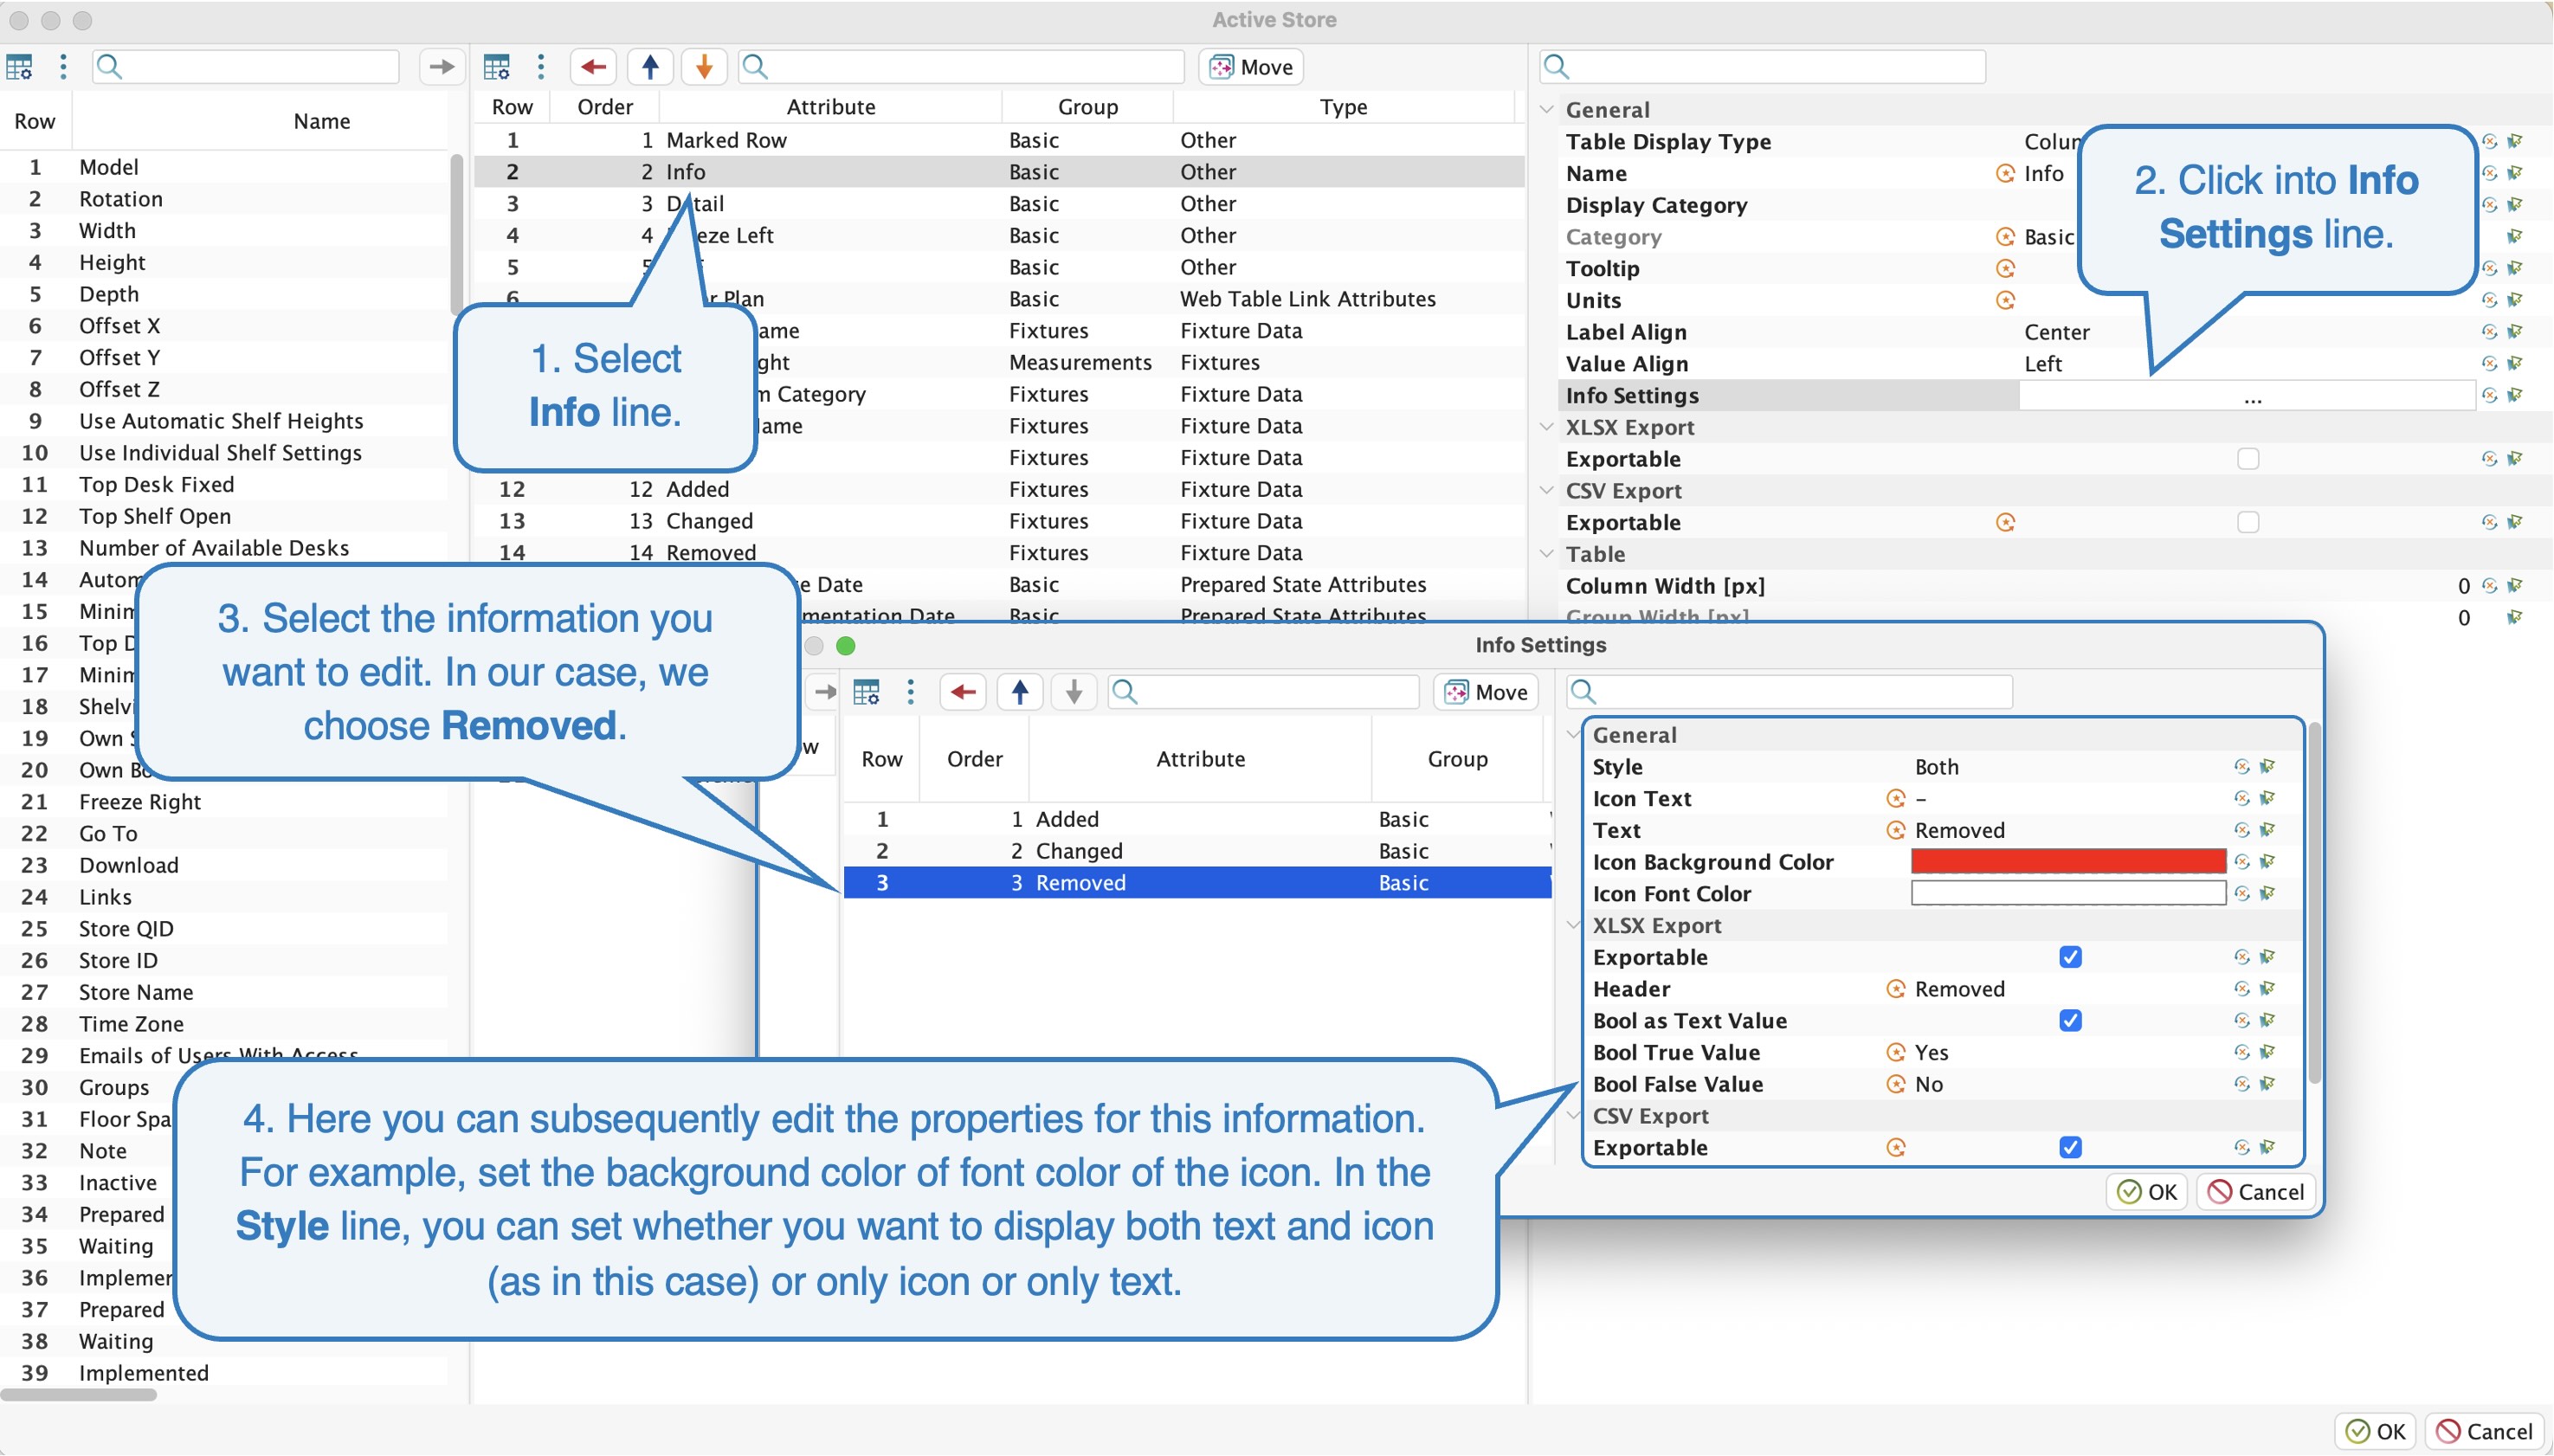Click reset icon on Bool False Value row
Viewport: 2554px width, 1456px height.
coord(2242,1084)
